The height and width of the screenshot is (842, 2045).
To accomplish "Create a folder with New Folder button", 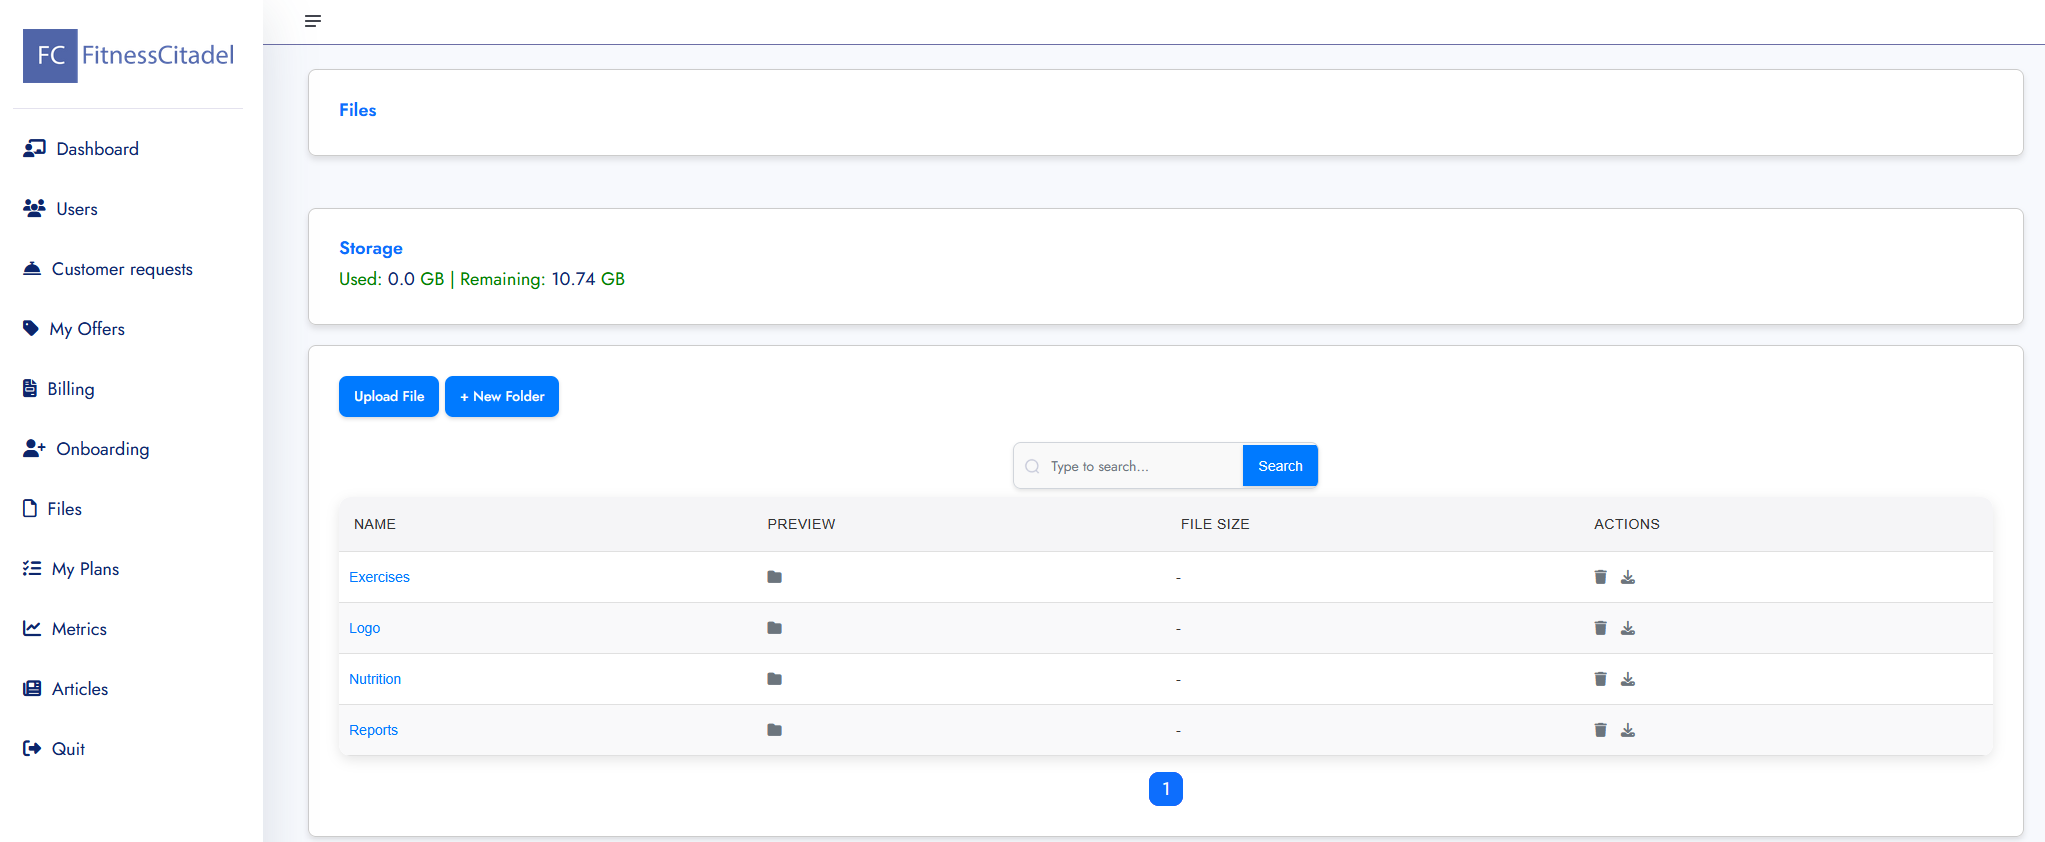I will click(502, 397).
